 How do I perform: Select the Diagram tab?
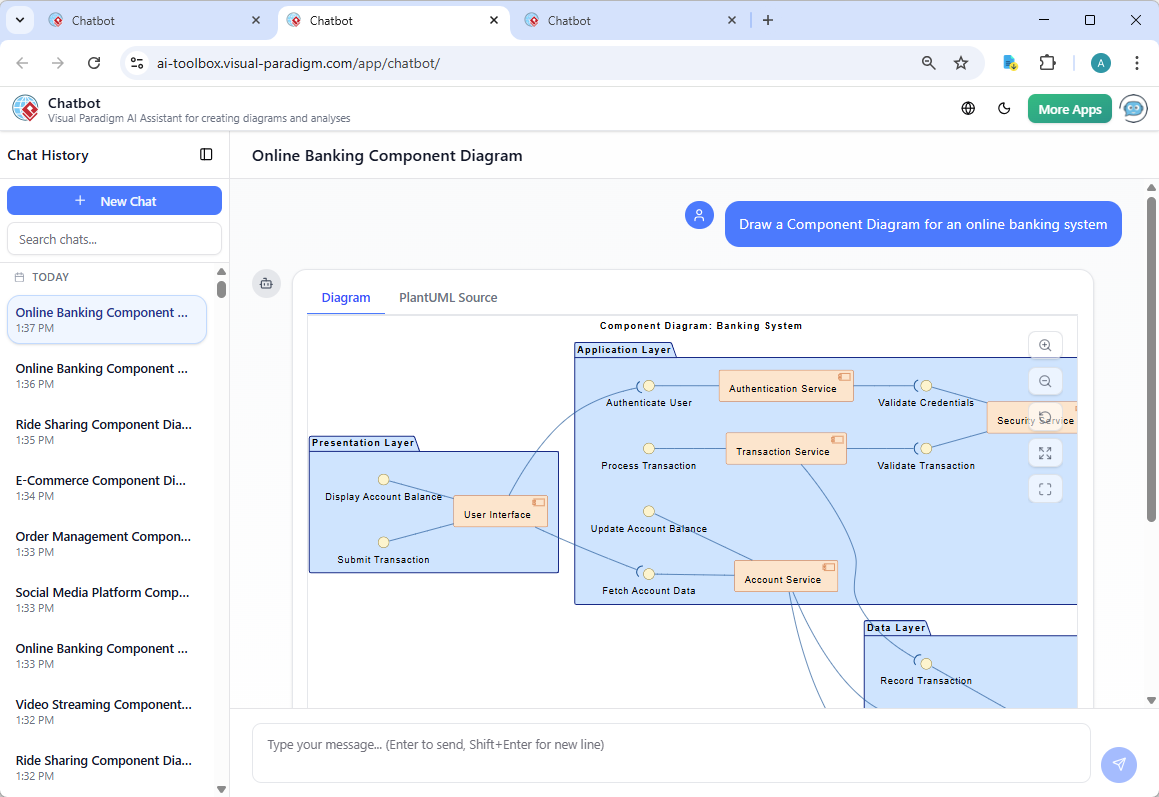click(346, 297)
